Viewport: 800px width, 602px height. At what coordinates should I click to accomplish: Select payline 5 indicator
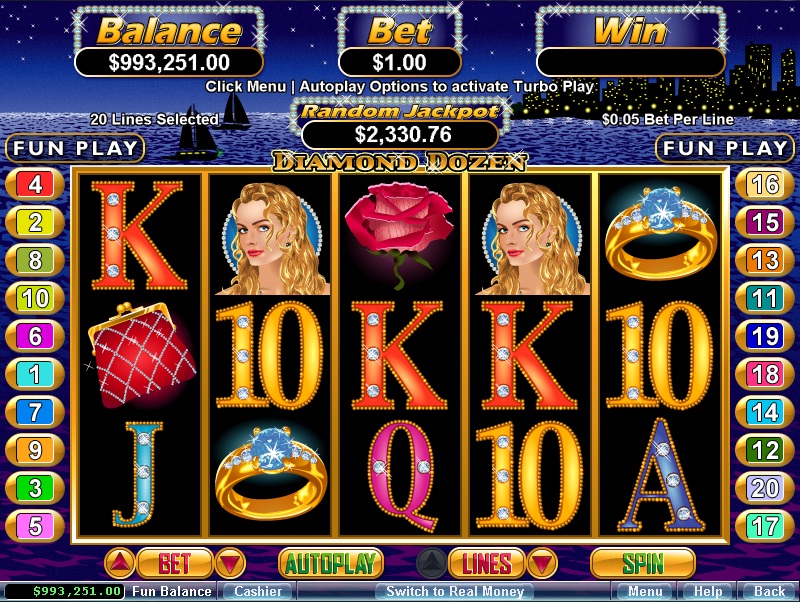point(35,526)
